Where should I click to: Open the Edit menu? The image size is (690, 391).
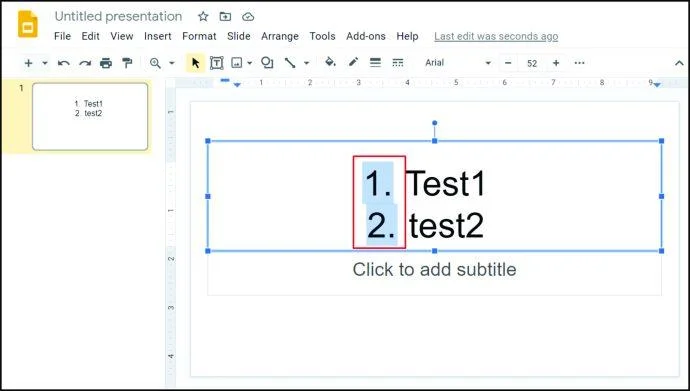(91, 37)
